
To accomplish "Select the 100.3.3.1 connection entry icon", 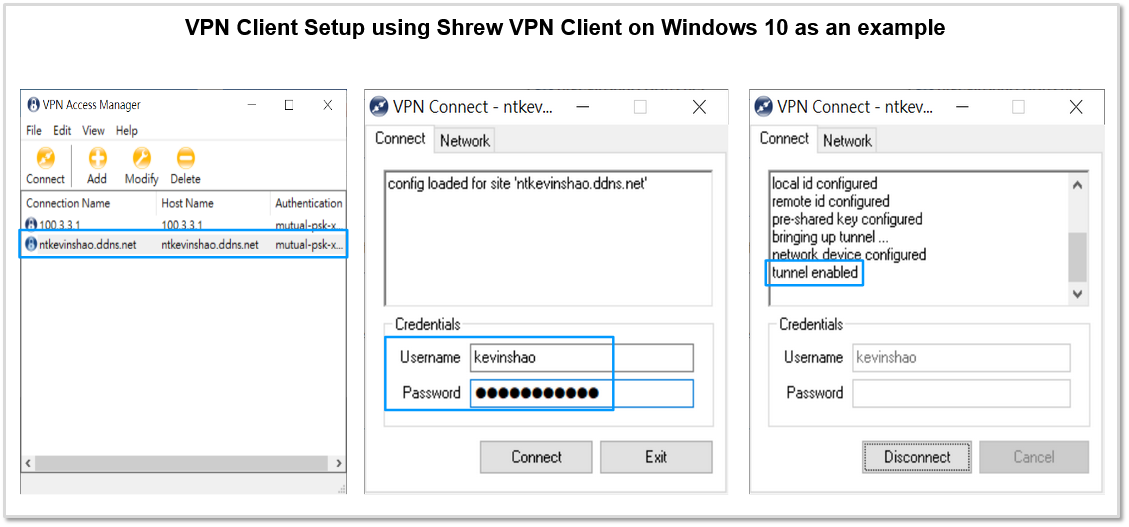I will point(32,225).
